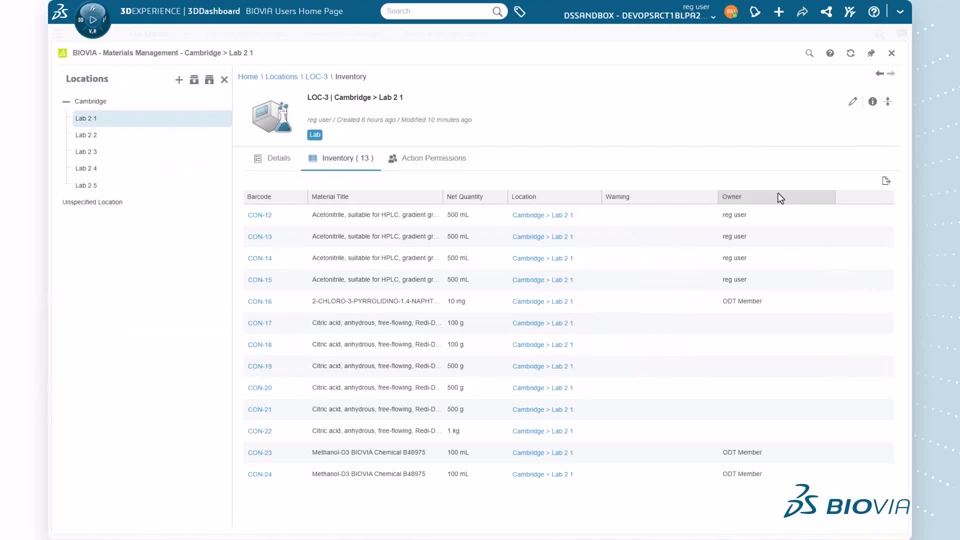Select Lab 2 3 in locations tree
Screen dimensions: 960x540
point(86,151)
